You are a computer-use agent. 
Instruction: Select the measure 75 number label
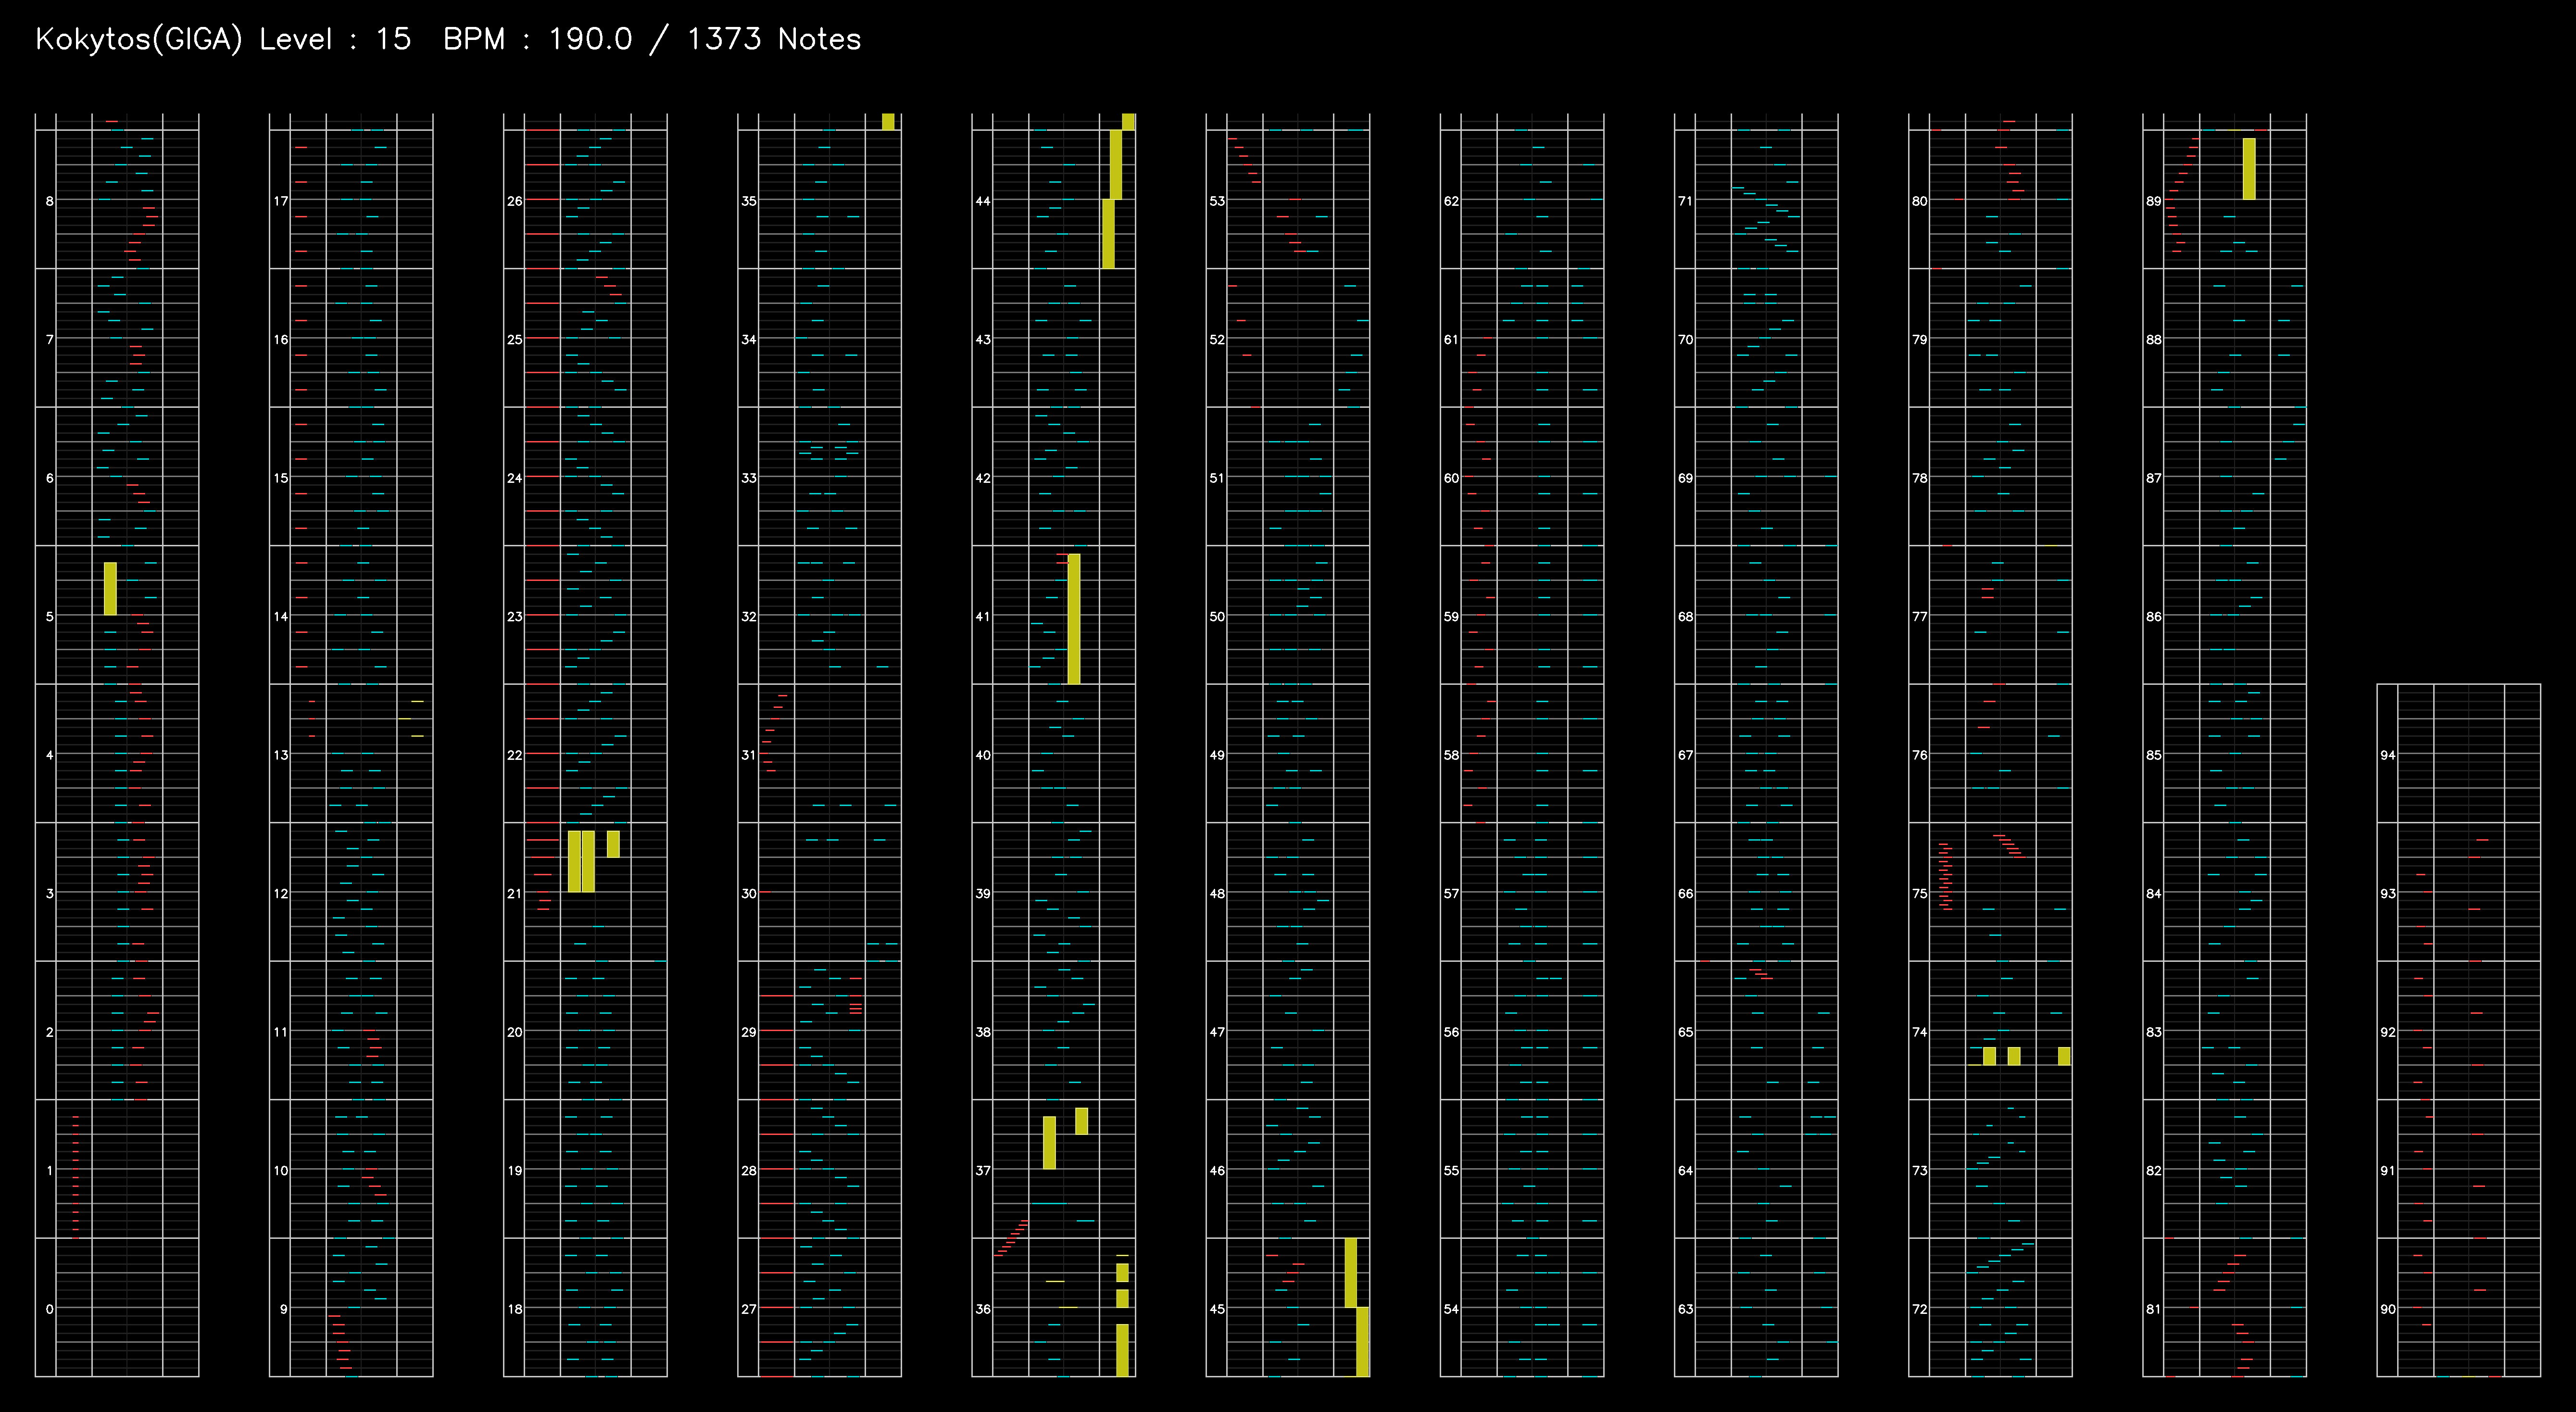(1920, 894)
